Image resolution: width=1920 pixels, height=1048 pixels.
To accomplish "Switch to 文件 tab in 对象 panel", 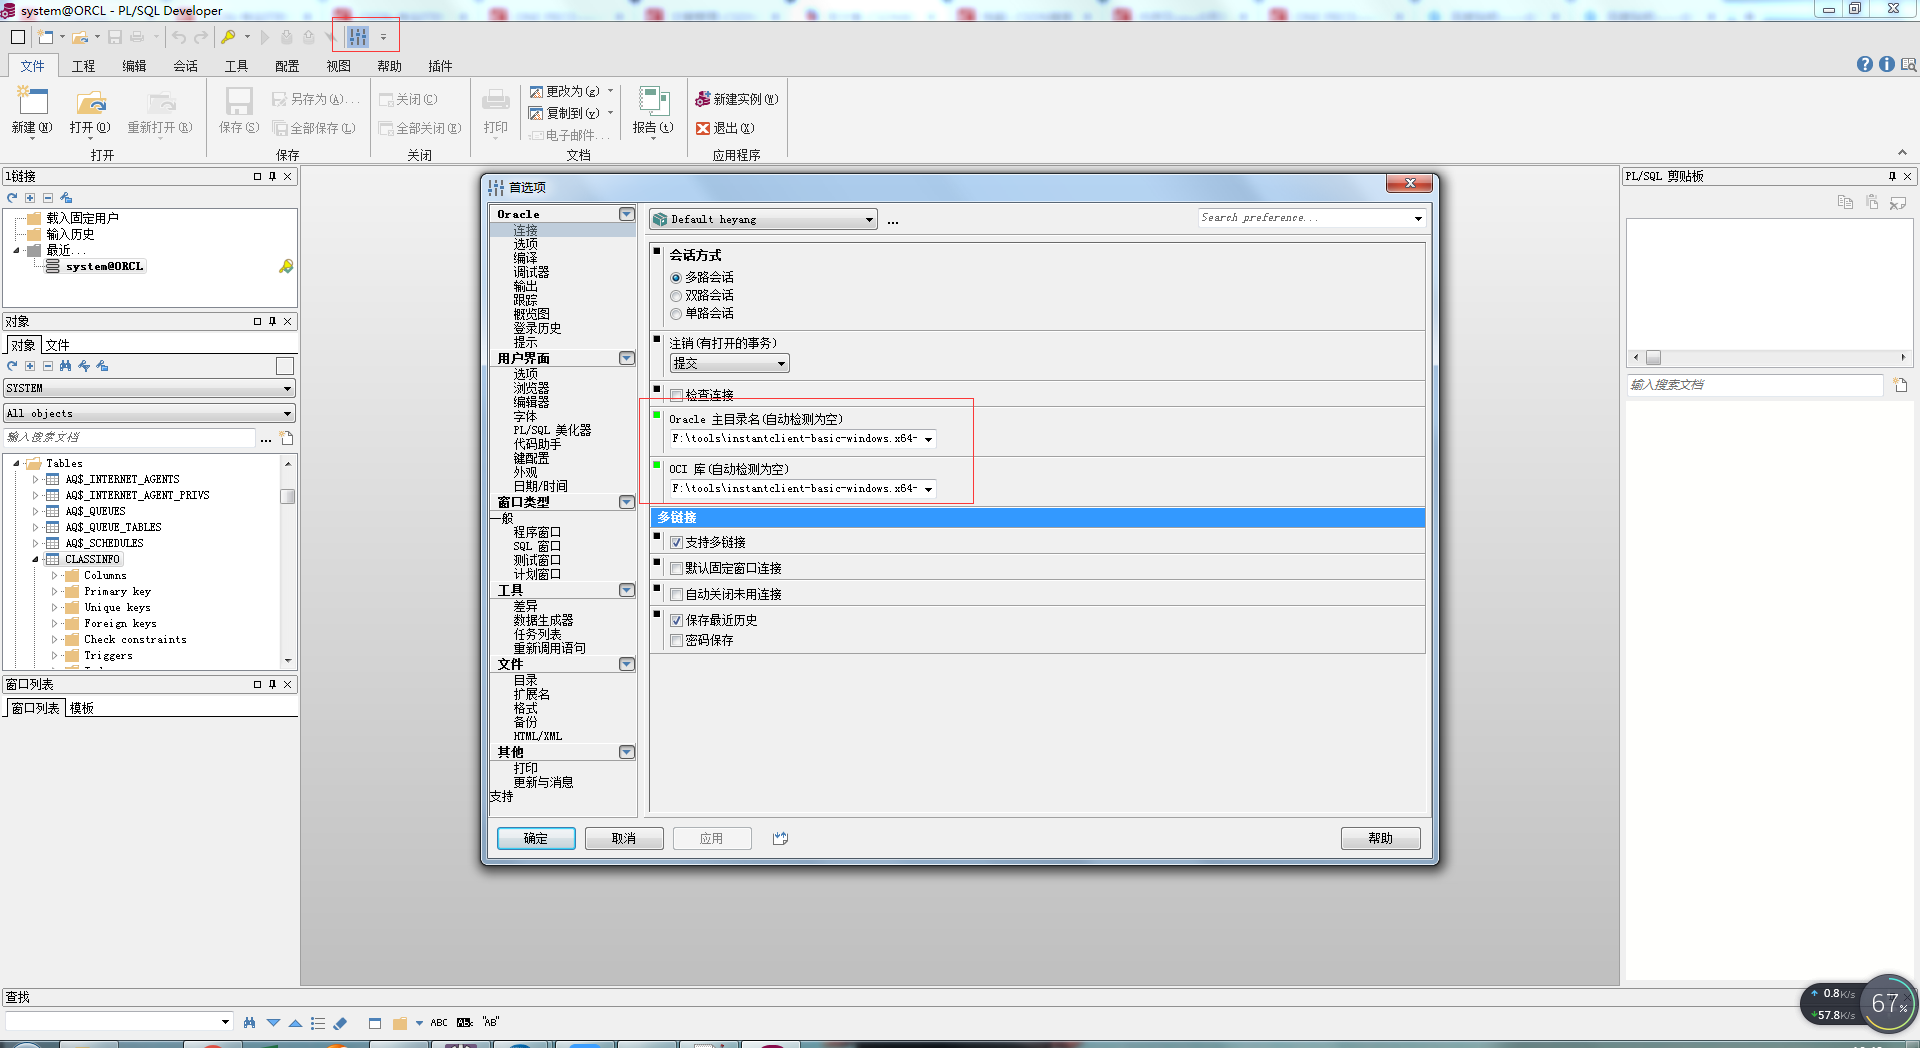I will pyautogui.click(x=58, y=345).
